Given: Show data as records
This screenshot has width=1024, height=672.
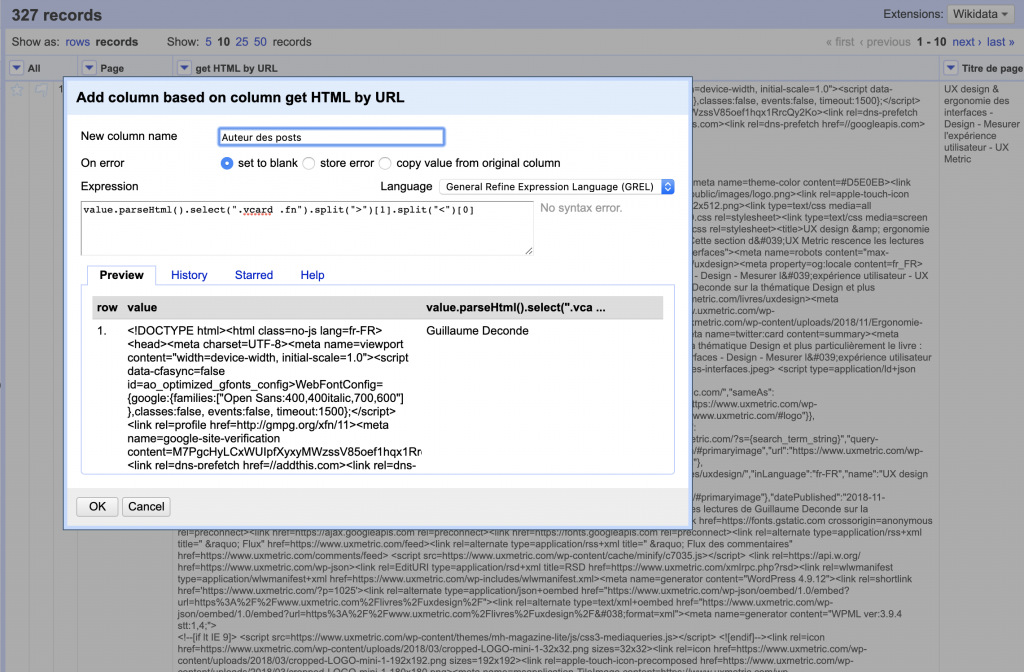Looking at the screenshot, I should [117, 42].
